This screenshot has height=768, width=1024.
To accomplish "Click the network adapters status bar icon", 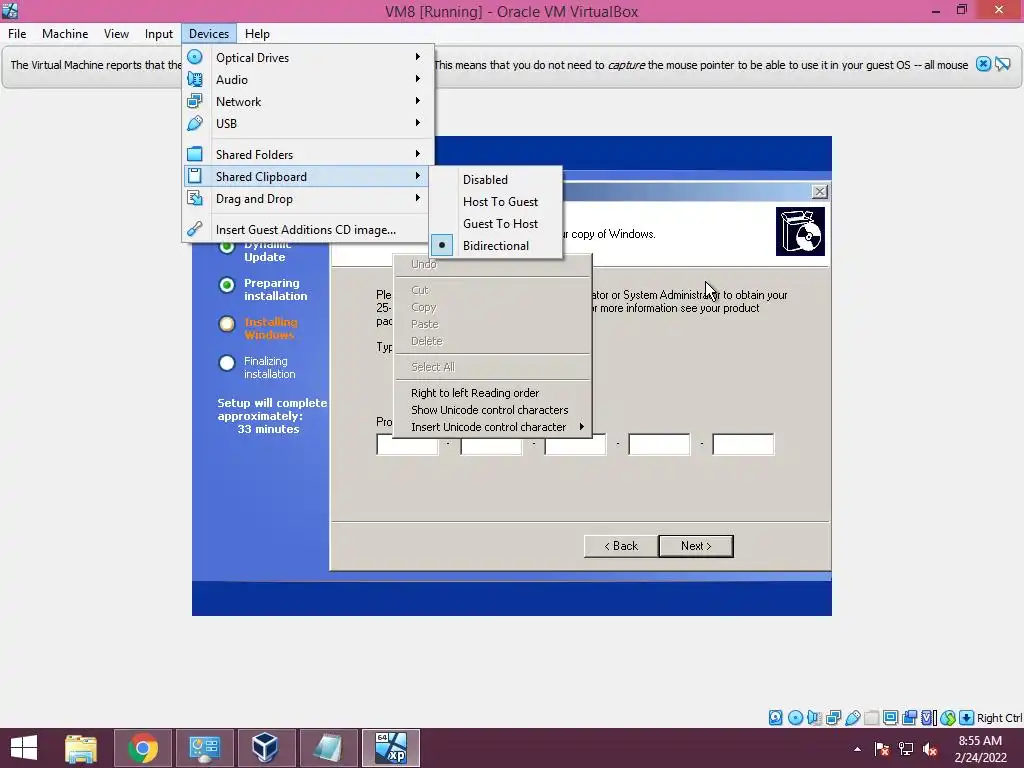I will (x=833, y=718).
